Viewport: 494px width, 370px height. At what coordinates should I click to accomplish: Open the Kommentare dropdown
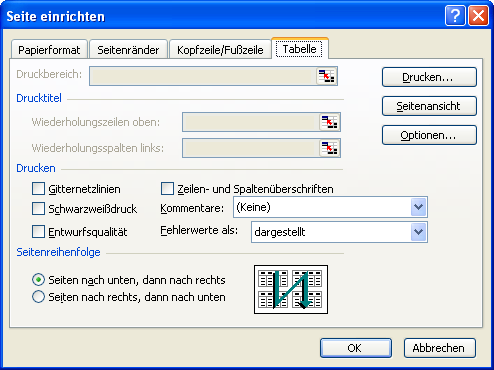click(419, 207)
